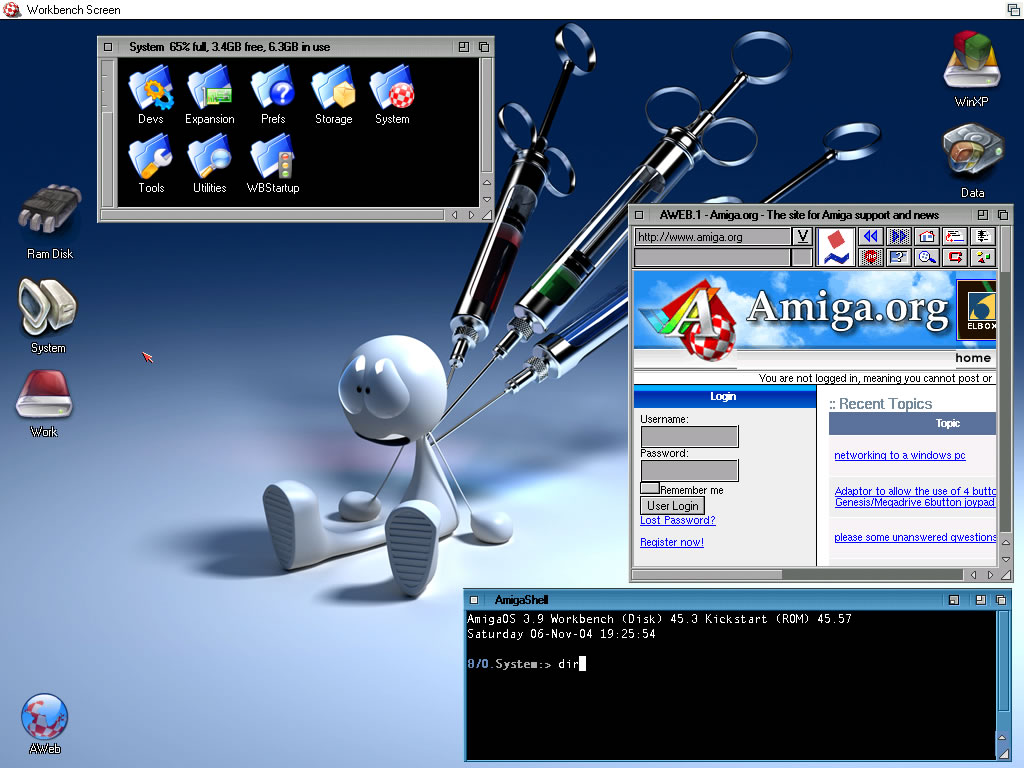This screenshot has height=768, width=1024.
Task: Open the Expansion drawer icon
Action: 210,95
